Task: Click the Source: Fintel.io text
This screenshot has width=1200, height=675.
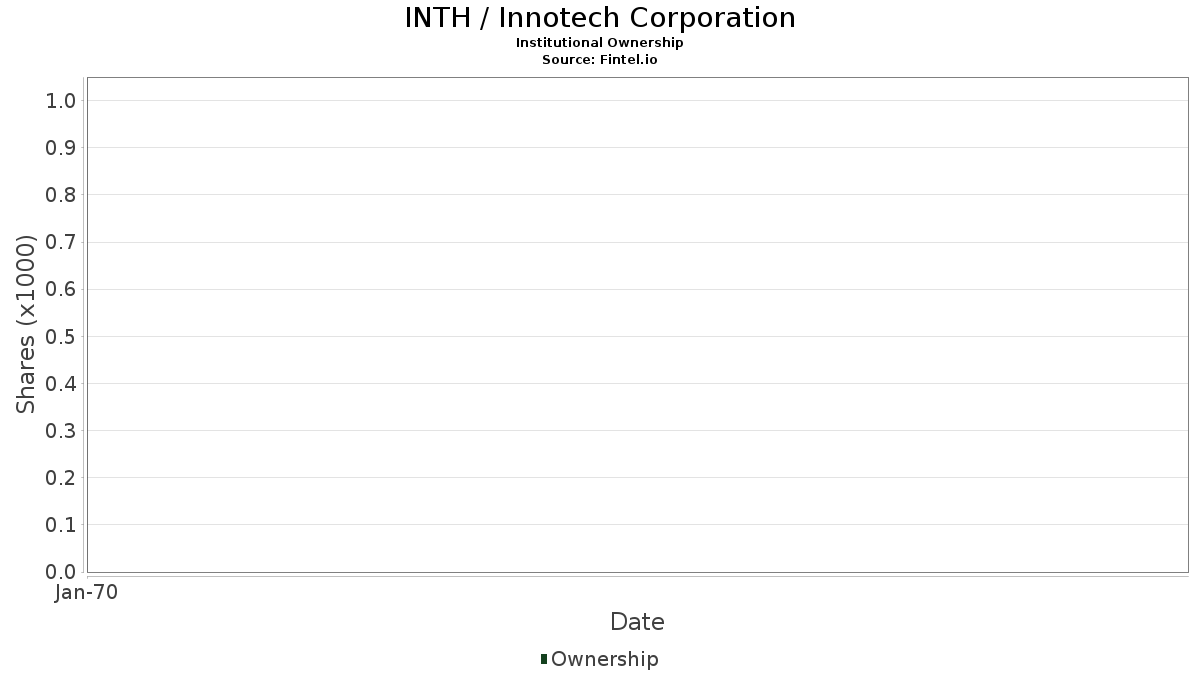Action: point(600,60)
